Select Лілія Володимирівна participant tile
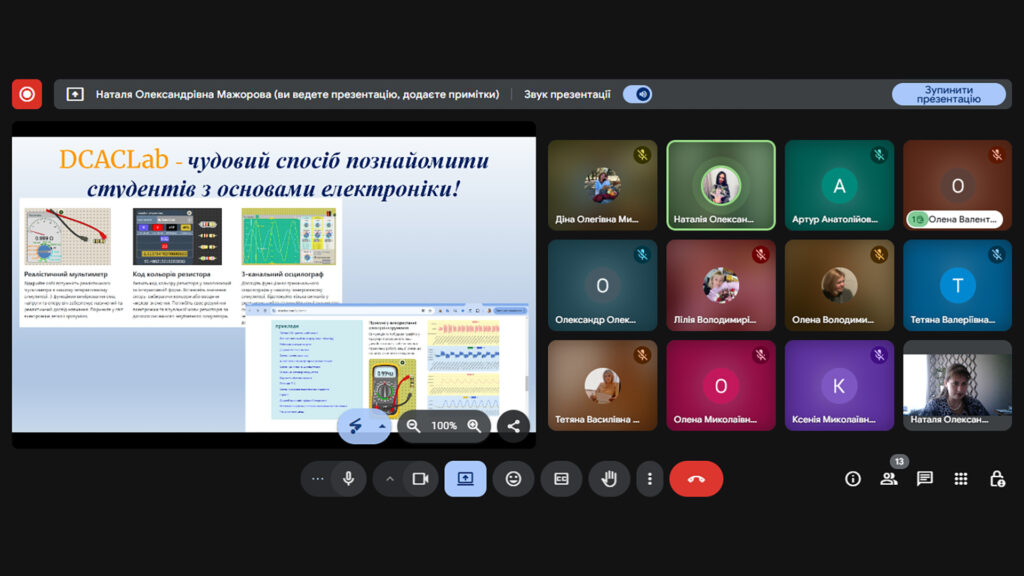This screenshot has height=576, width=1024. point(721,285)
